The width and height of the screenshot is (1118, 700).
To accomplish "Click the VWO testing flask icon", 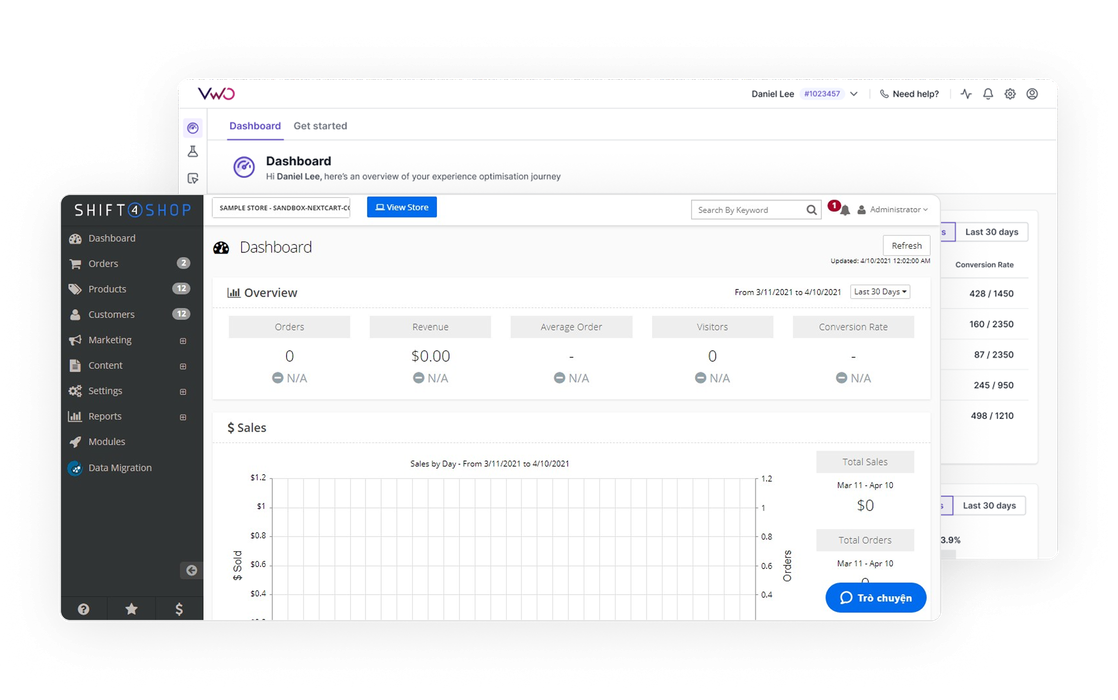I will pos(193,152).
